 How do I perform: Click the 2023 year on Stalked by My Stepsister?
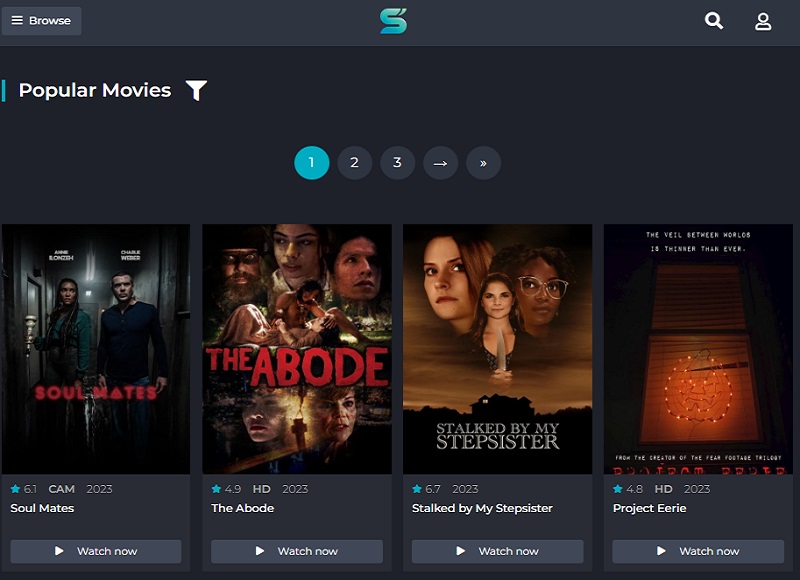[465, 489]
